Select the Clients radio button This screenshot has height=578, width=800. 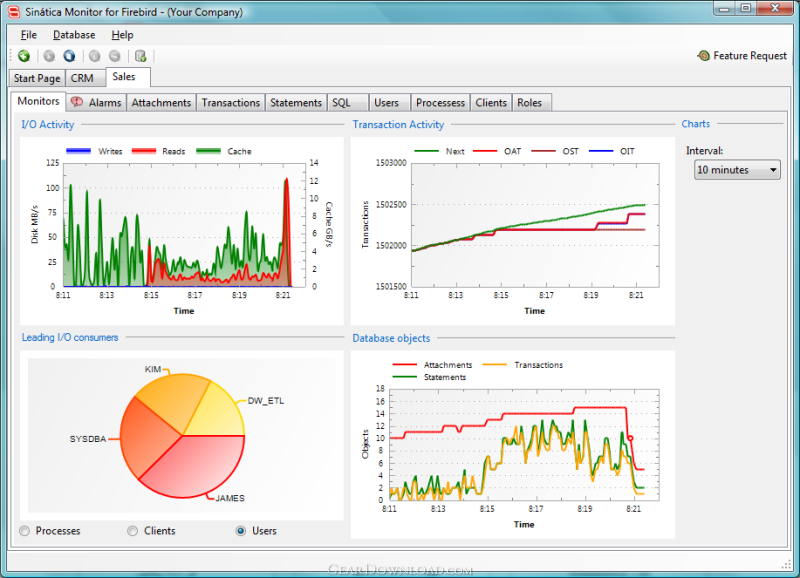coord(133,531)
